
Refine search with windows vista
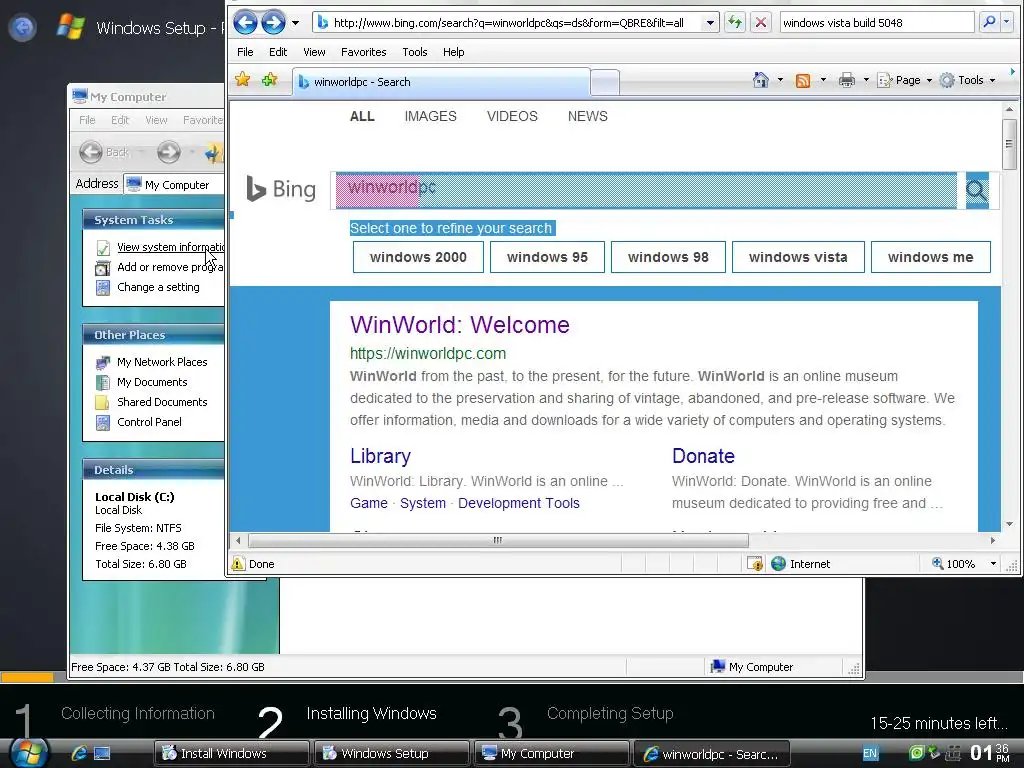[798, 257]
